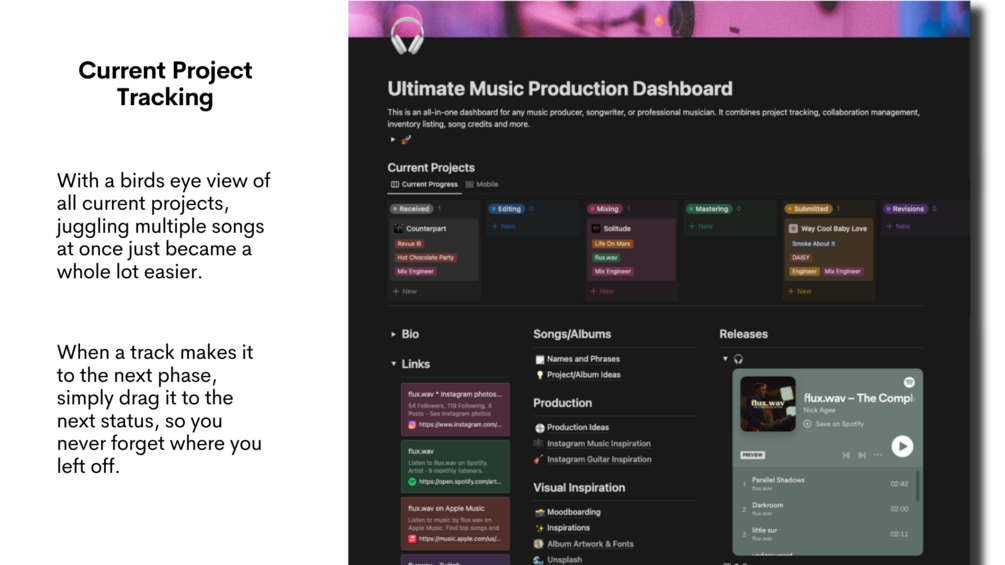This screenshot has width=1005, height=565.
Task: Open the Counterpart project card
Action: 434,249
